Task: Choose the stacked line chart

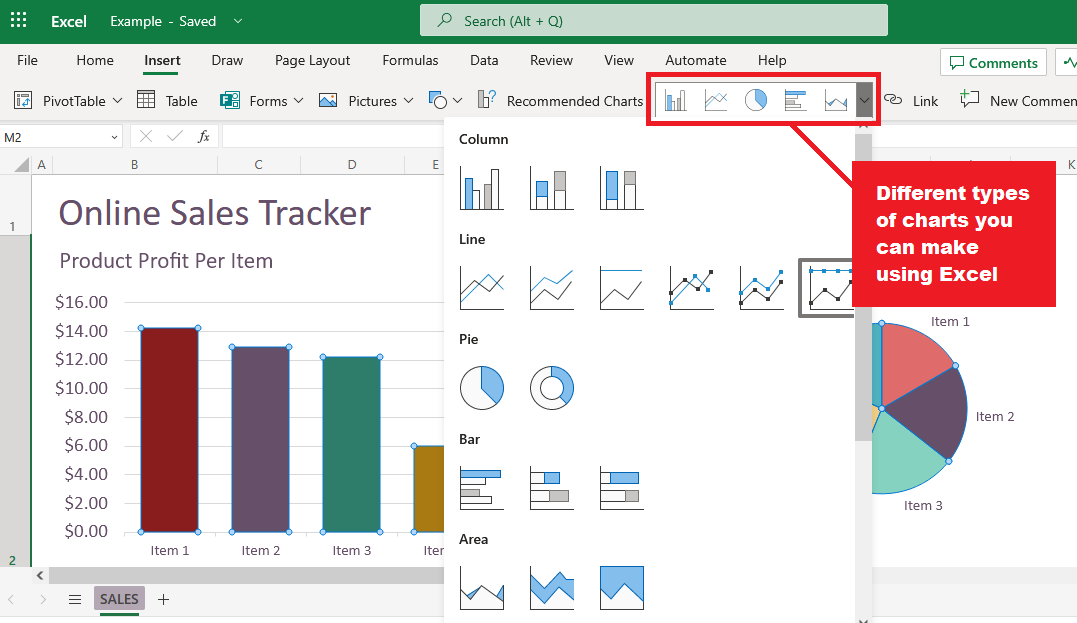Action: point(552,288)
